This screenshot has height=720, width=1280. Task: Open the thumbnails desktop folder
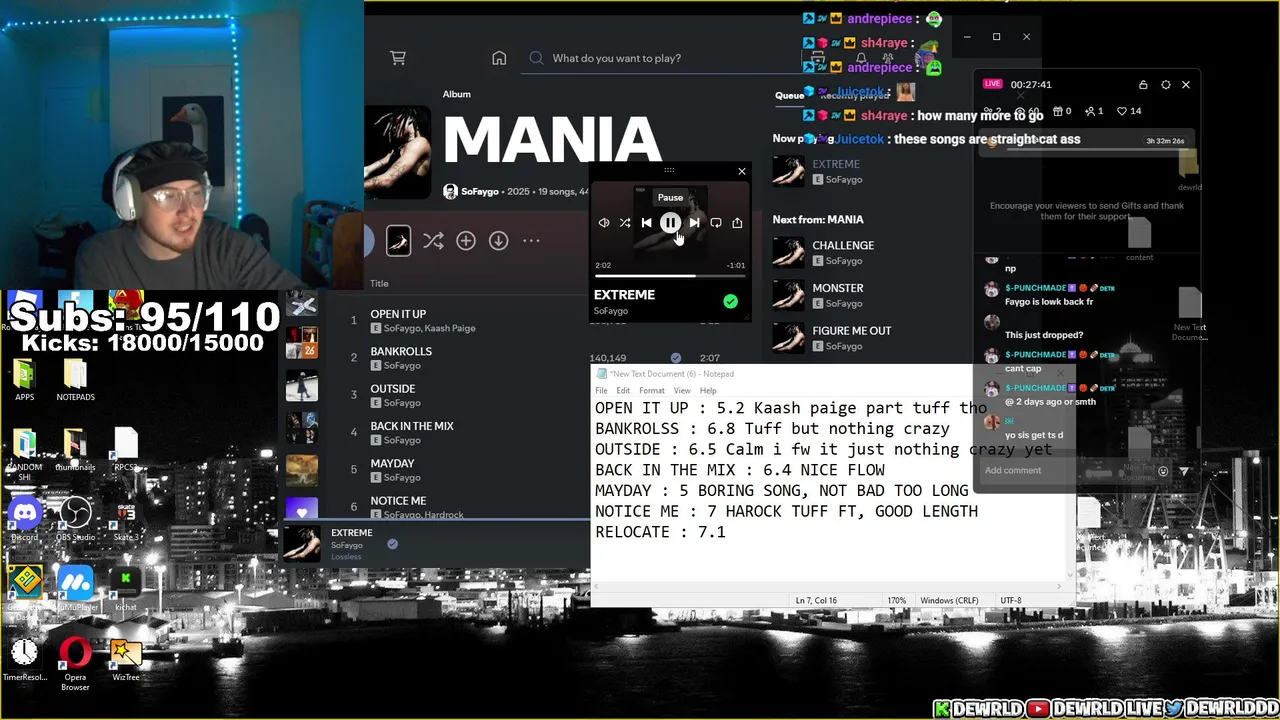point(75,450)
